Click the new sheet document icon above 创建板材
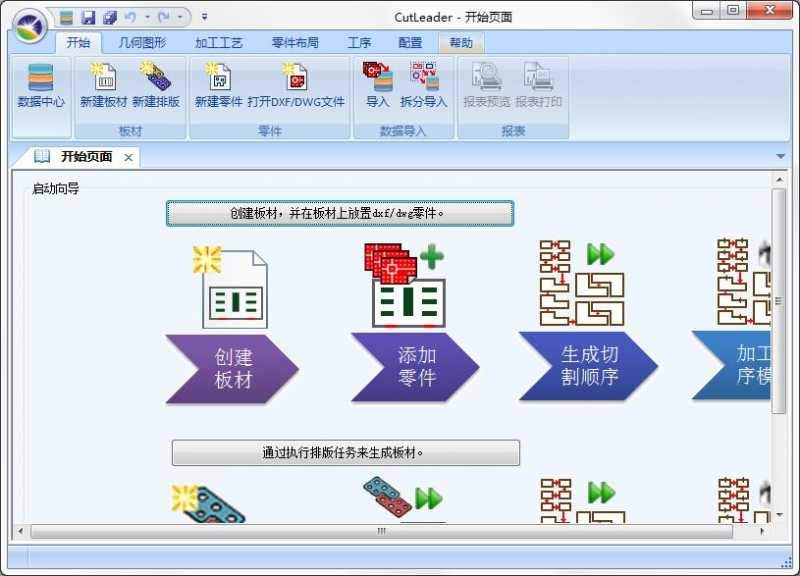Screen dimensions: 800x576 (231, 287)
